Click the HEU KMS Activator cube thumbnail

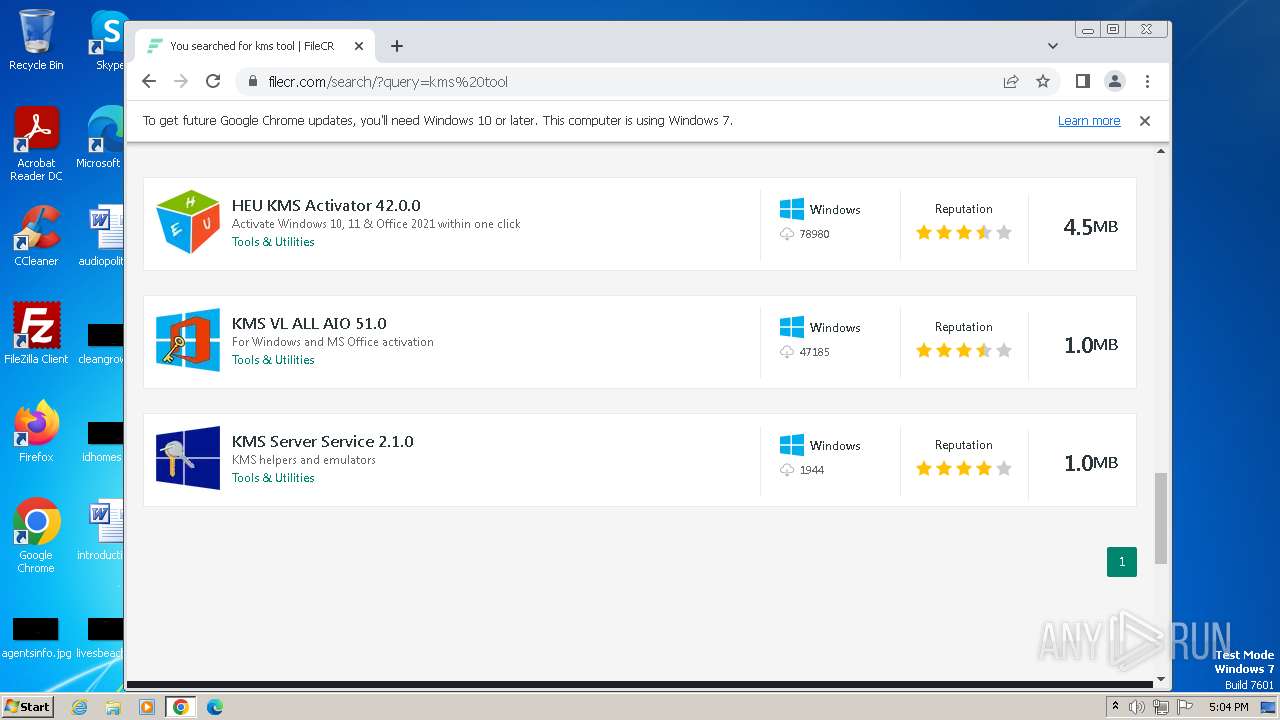(188, 222)
